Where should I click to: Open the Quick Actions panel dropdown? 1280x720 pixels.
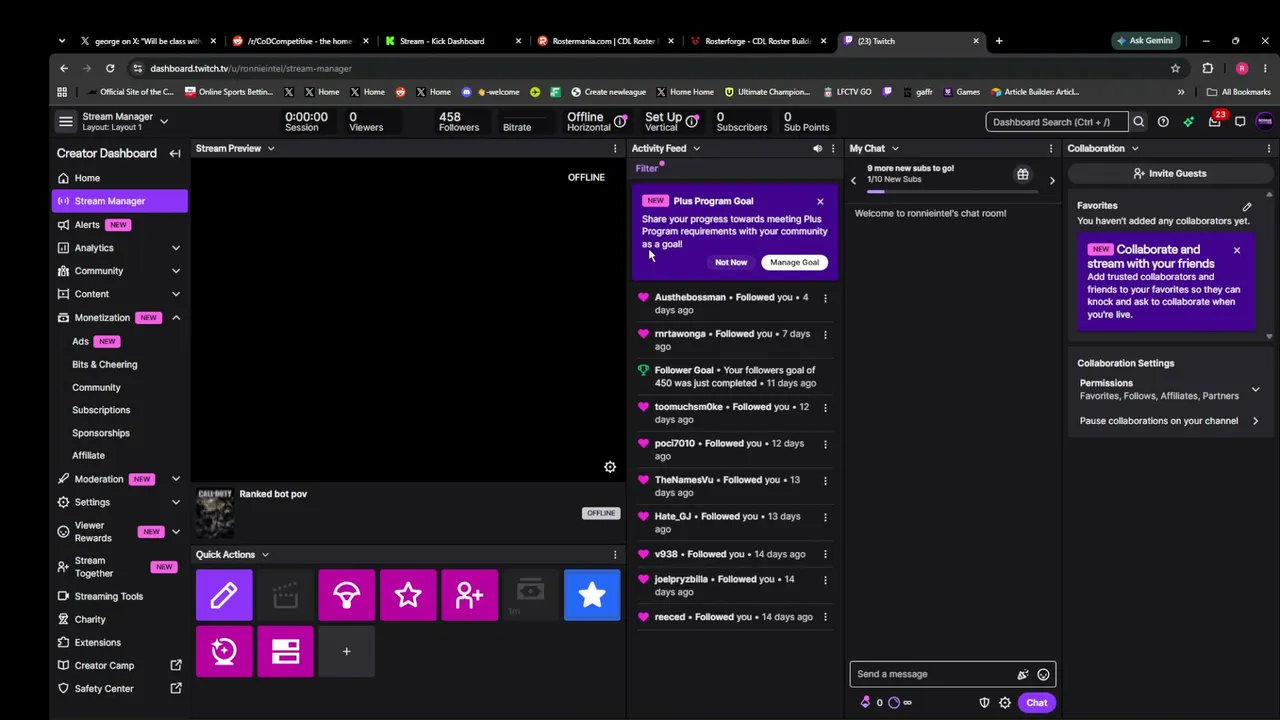click(265, 554)
